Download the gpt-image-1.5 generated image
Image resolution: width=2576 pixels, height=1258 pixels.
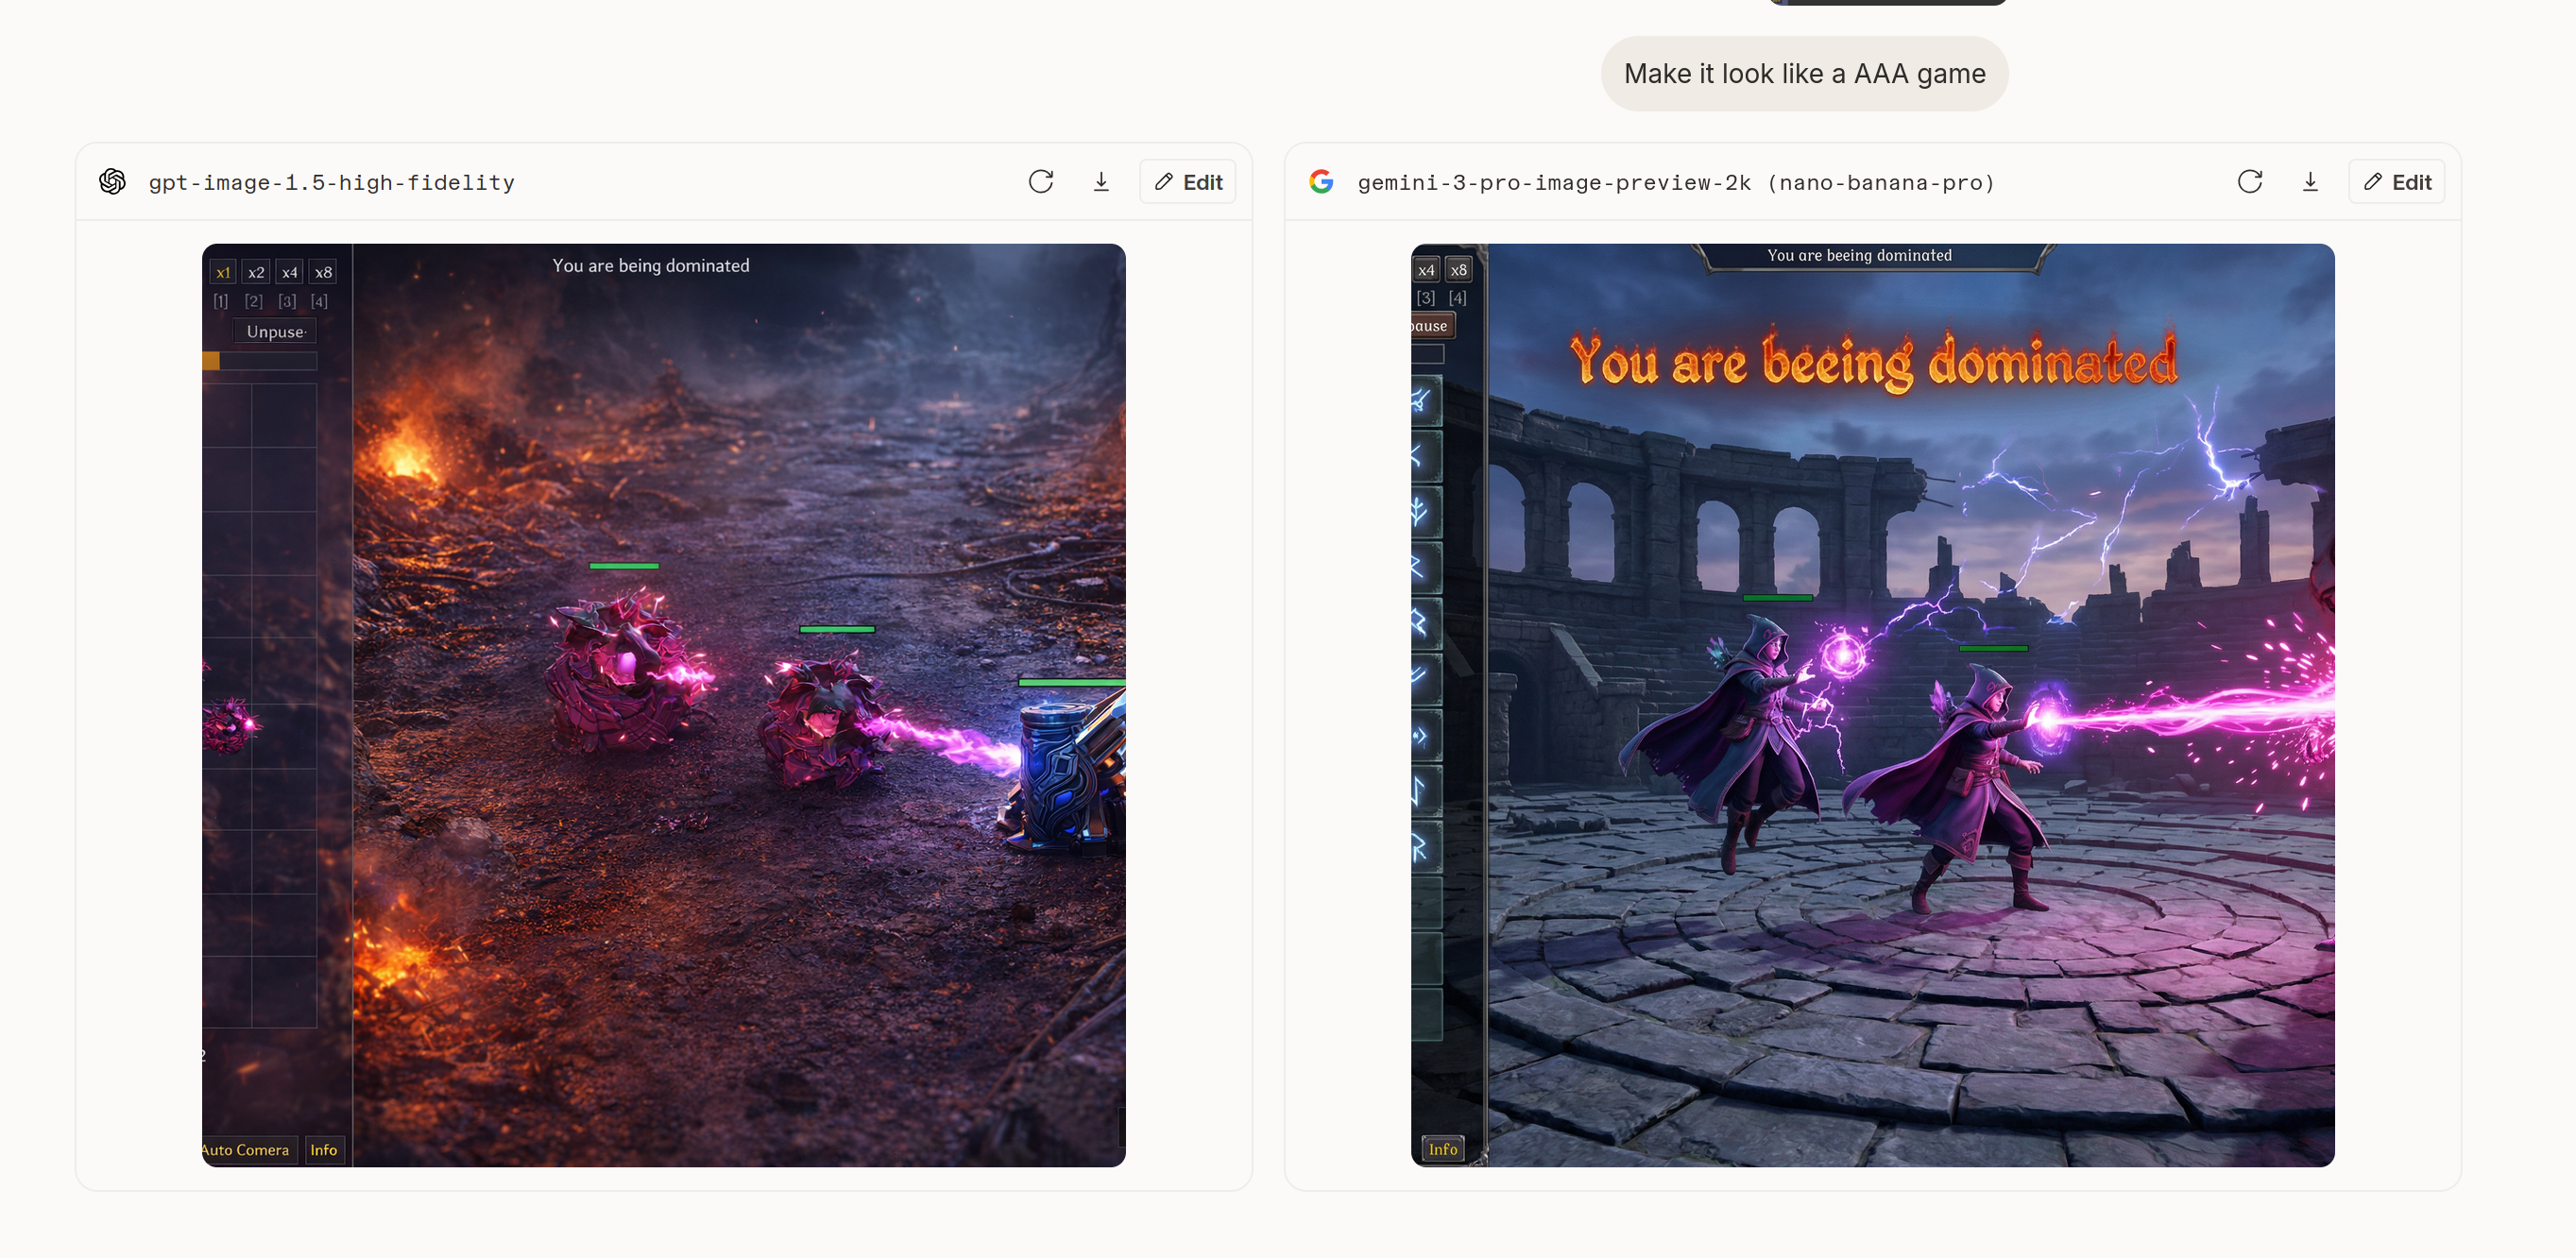tap(1101, 182)
